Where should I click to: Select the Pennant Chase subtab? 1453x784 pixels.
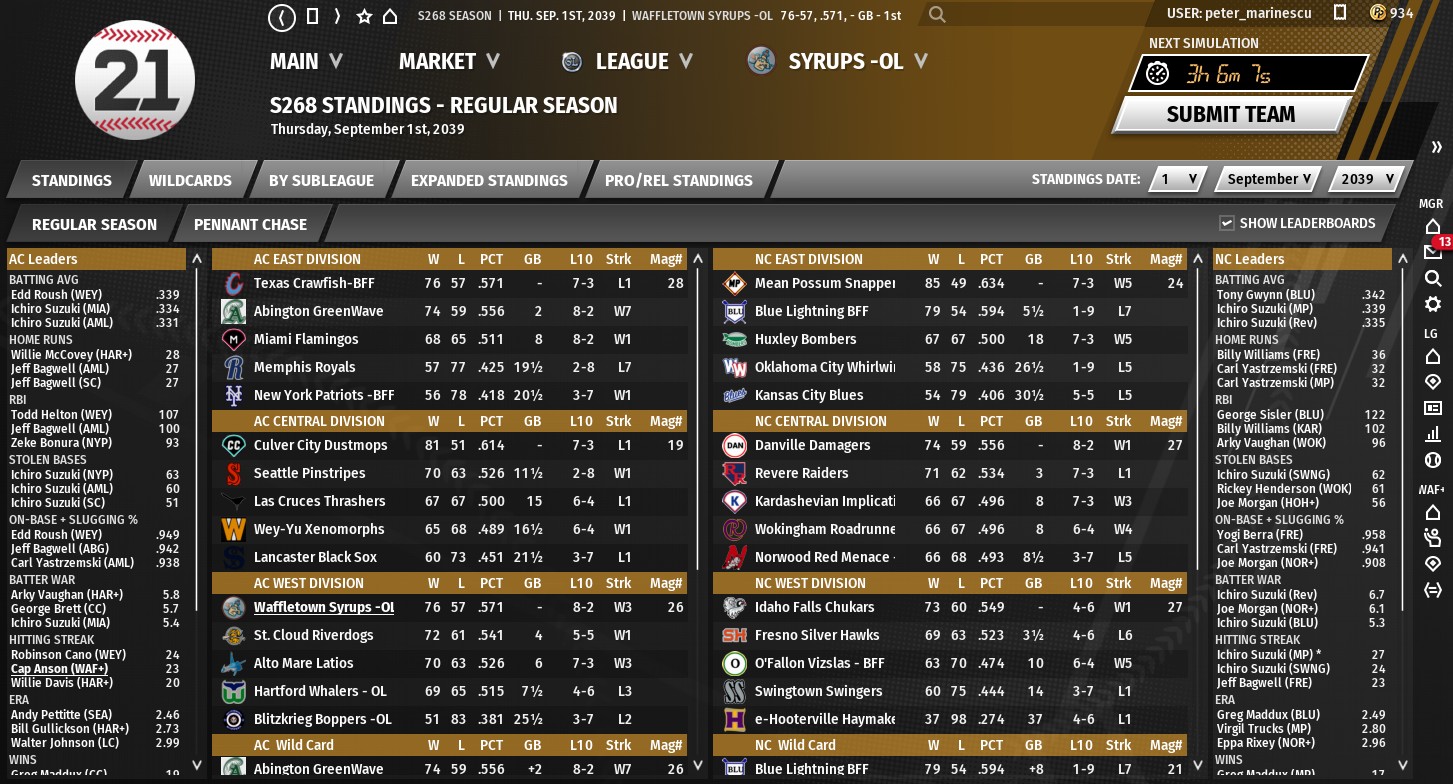pos(250,224)
